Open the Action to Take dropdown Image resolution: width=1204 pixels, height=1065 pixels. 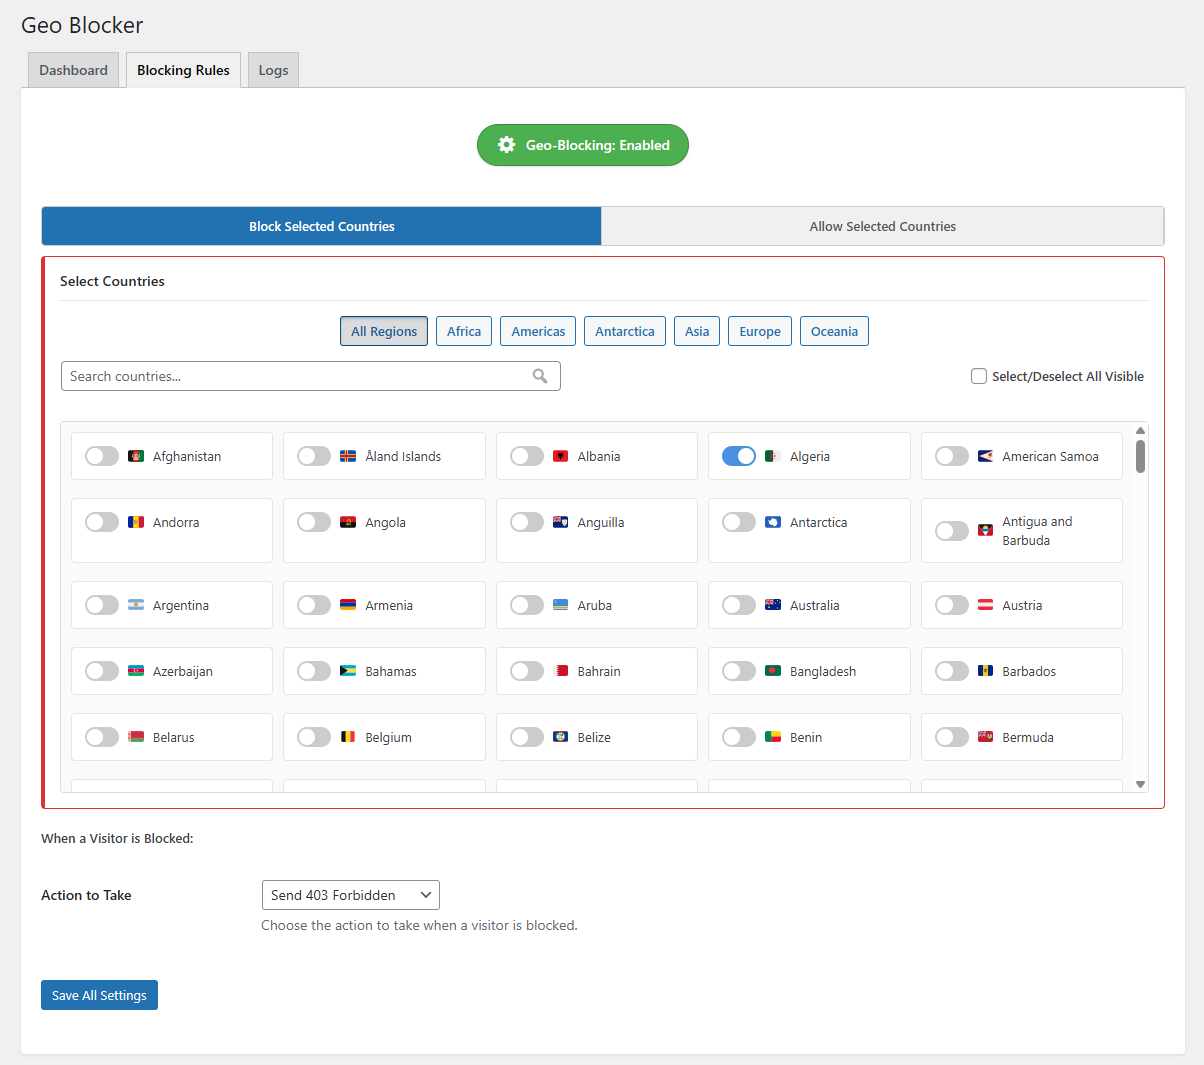[350, 895]
